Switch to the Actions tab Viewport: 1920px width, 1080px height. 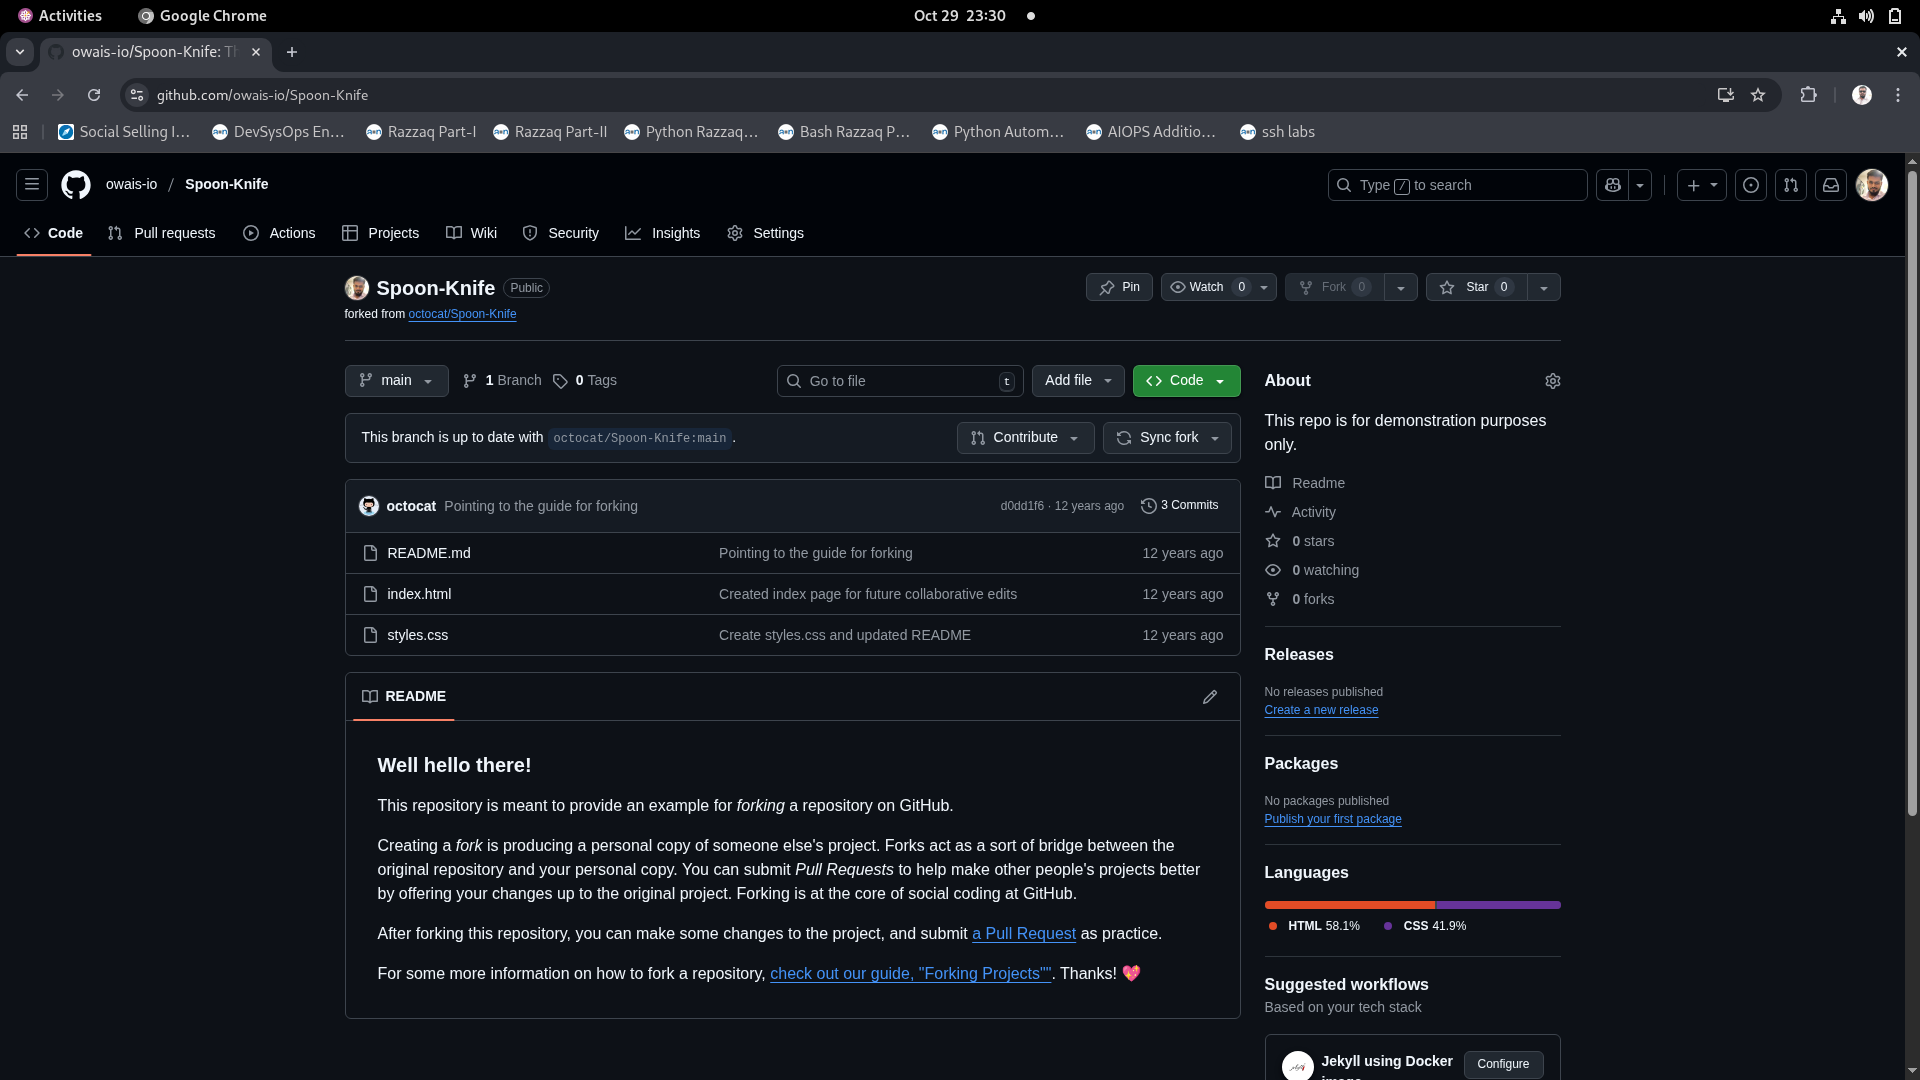coord(279,233)
